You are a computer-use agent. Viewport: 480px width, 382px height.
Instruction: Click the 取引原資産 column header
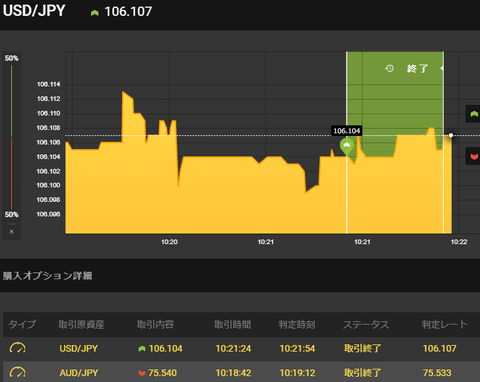point(81,324)
